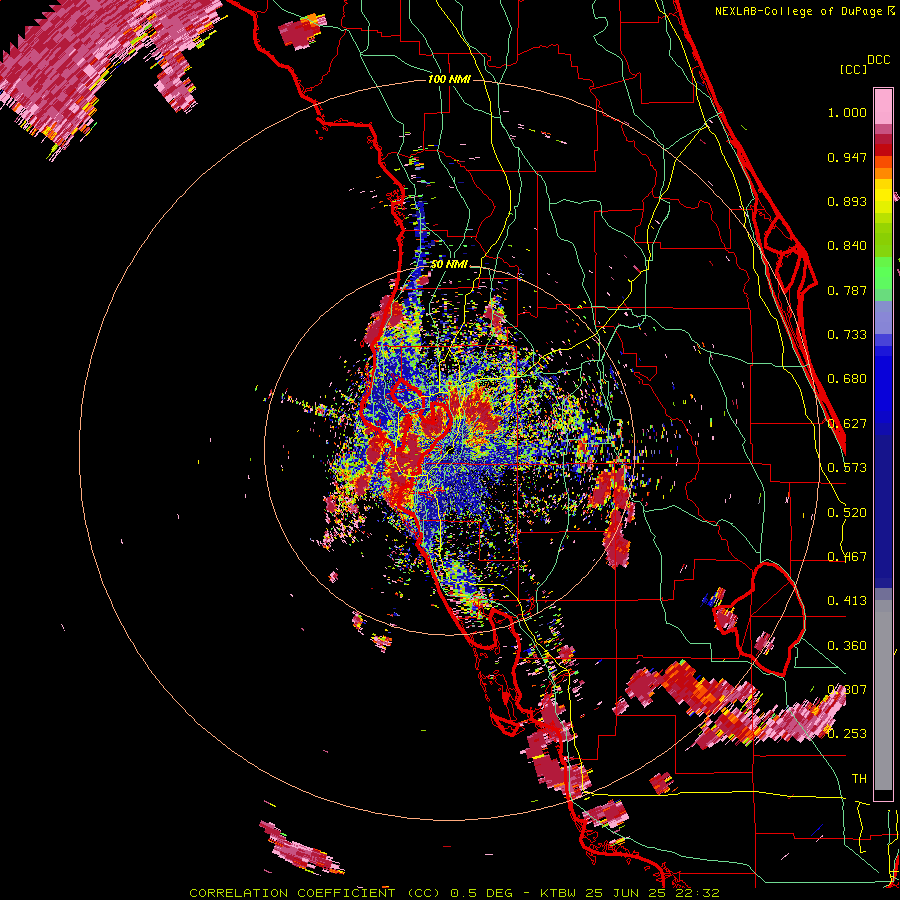Viewport: 900px width, 900px height.
Task: Click the 1.000 value on the scale
Action: pos(847,112)
